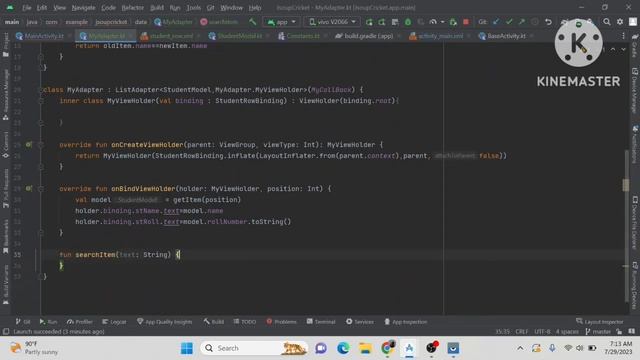Open App Inspection tool window
This screenshot has height=360, width=640.
406,322
